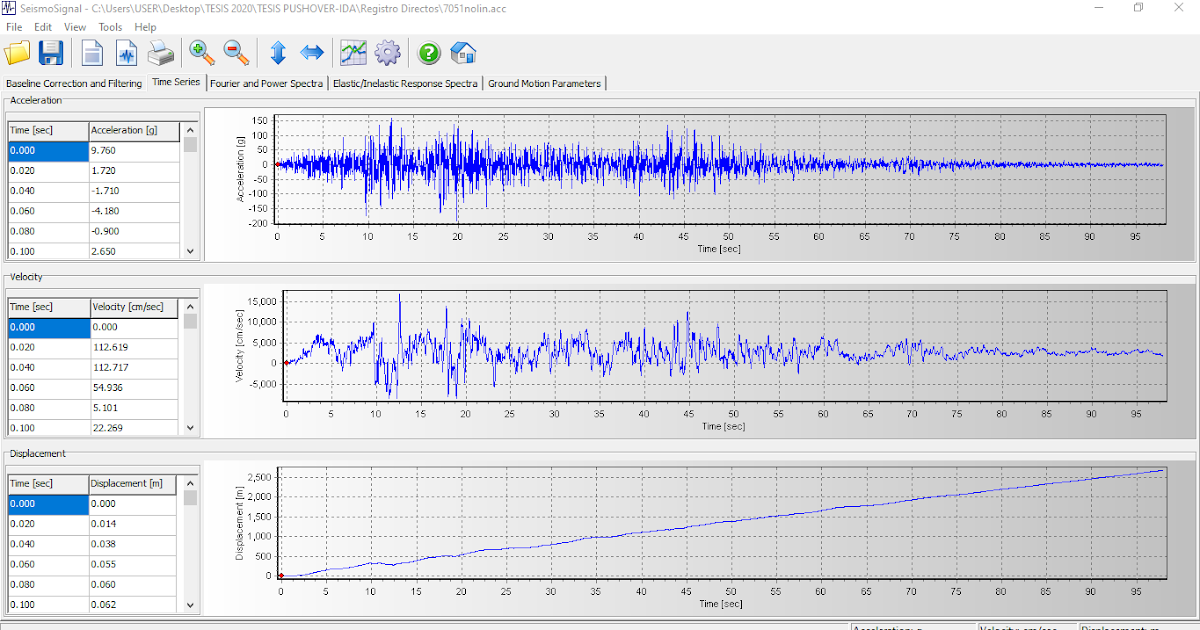Screen dimensions: 1200x630
Task: Open SeismoSignal help
Action: 428,52
